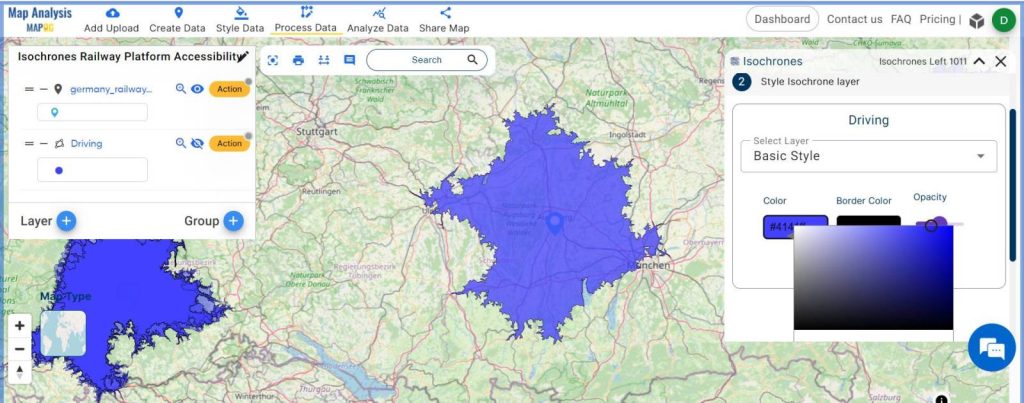Select the germany_railway layer name
This screenshot has height=403, width=1024.
point(111,89)
